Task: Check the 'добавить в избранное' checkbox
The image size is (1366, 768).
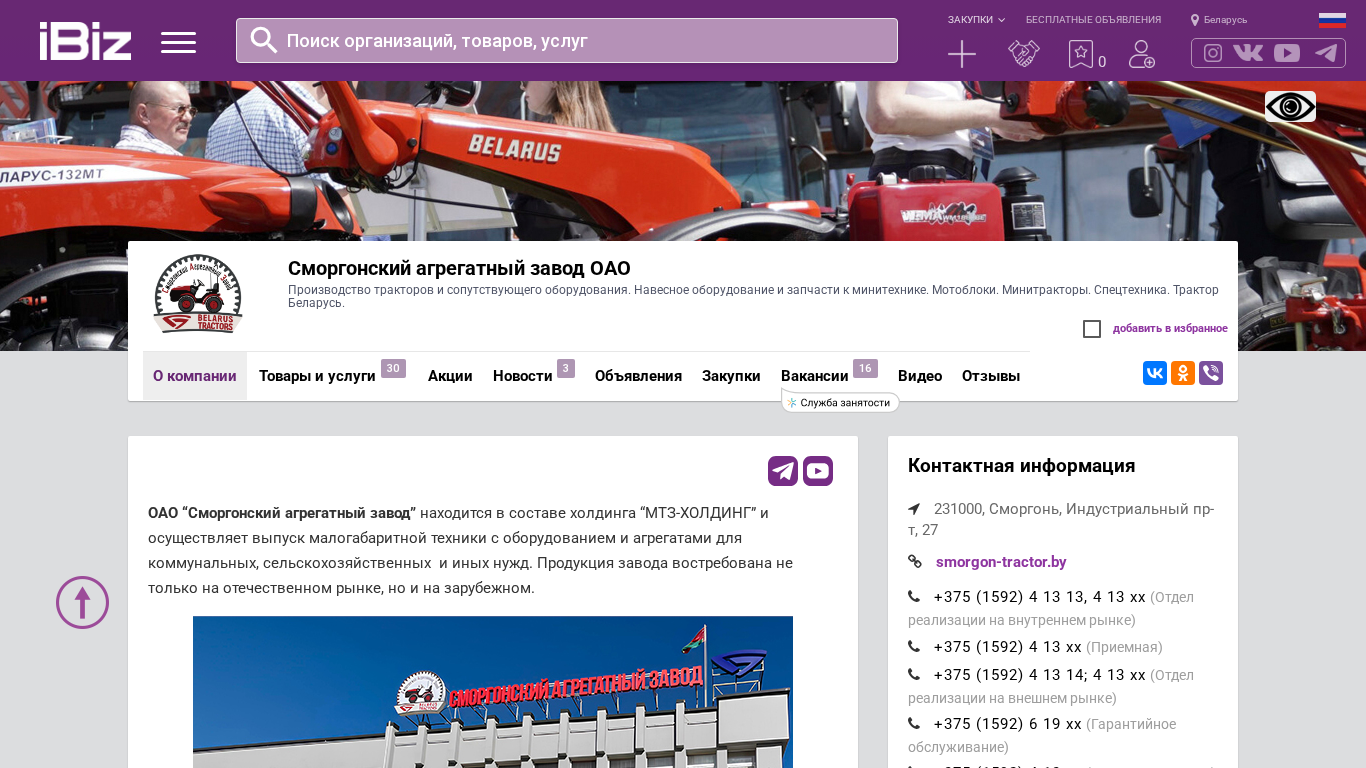Action: pyautogui.click(x=1092, y=329)
